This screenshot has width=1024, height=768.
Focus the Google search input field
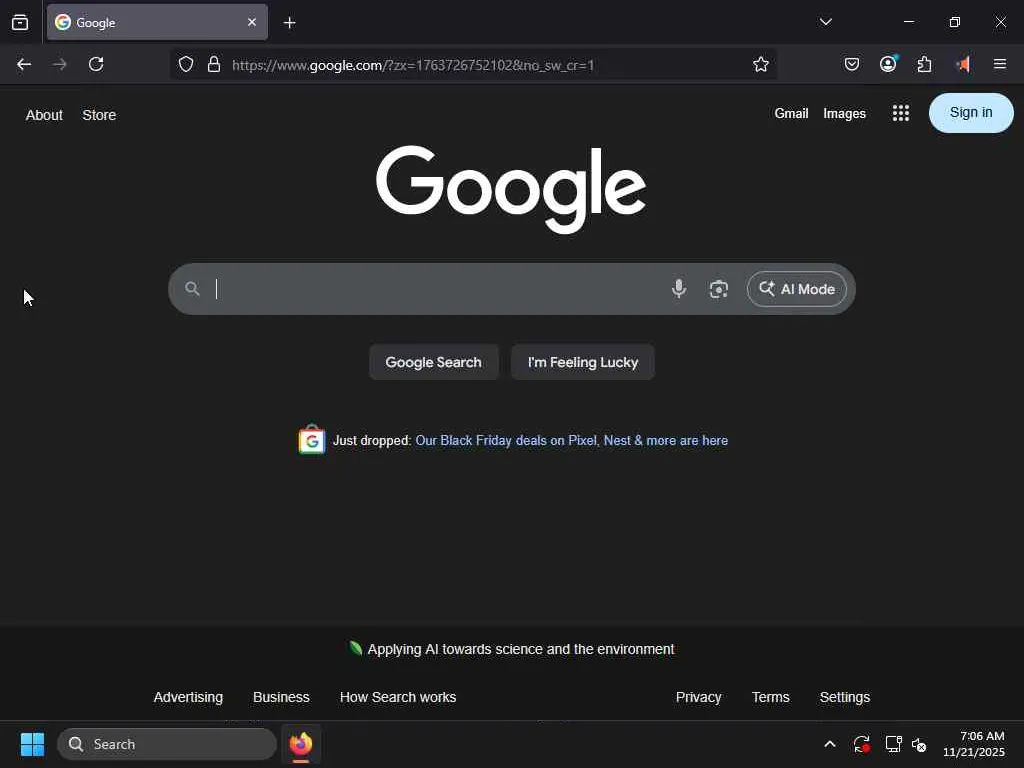438,289
